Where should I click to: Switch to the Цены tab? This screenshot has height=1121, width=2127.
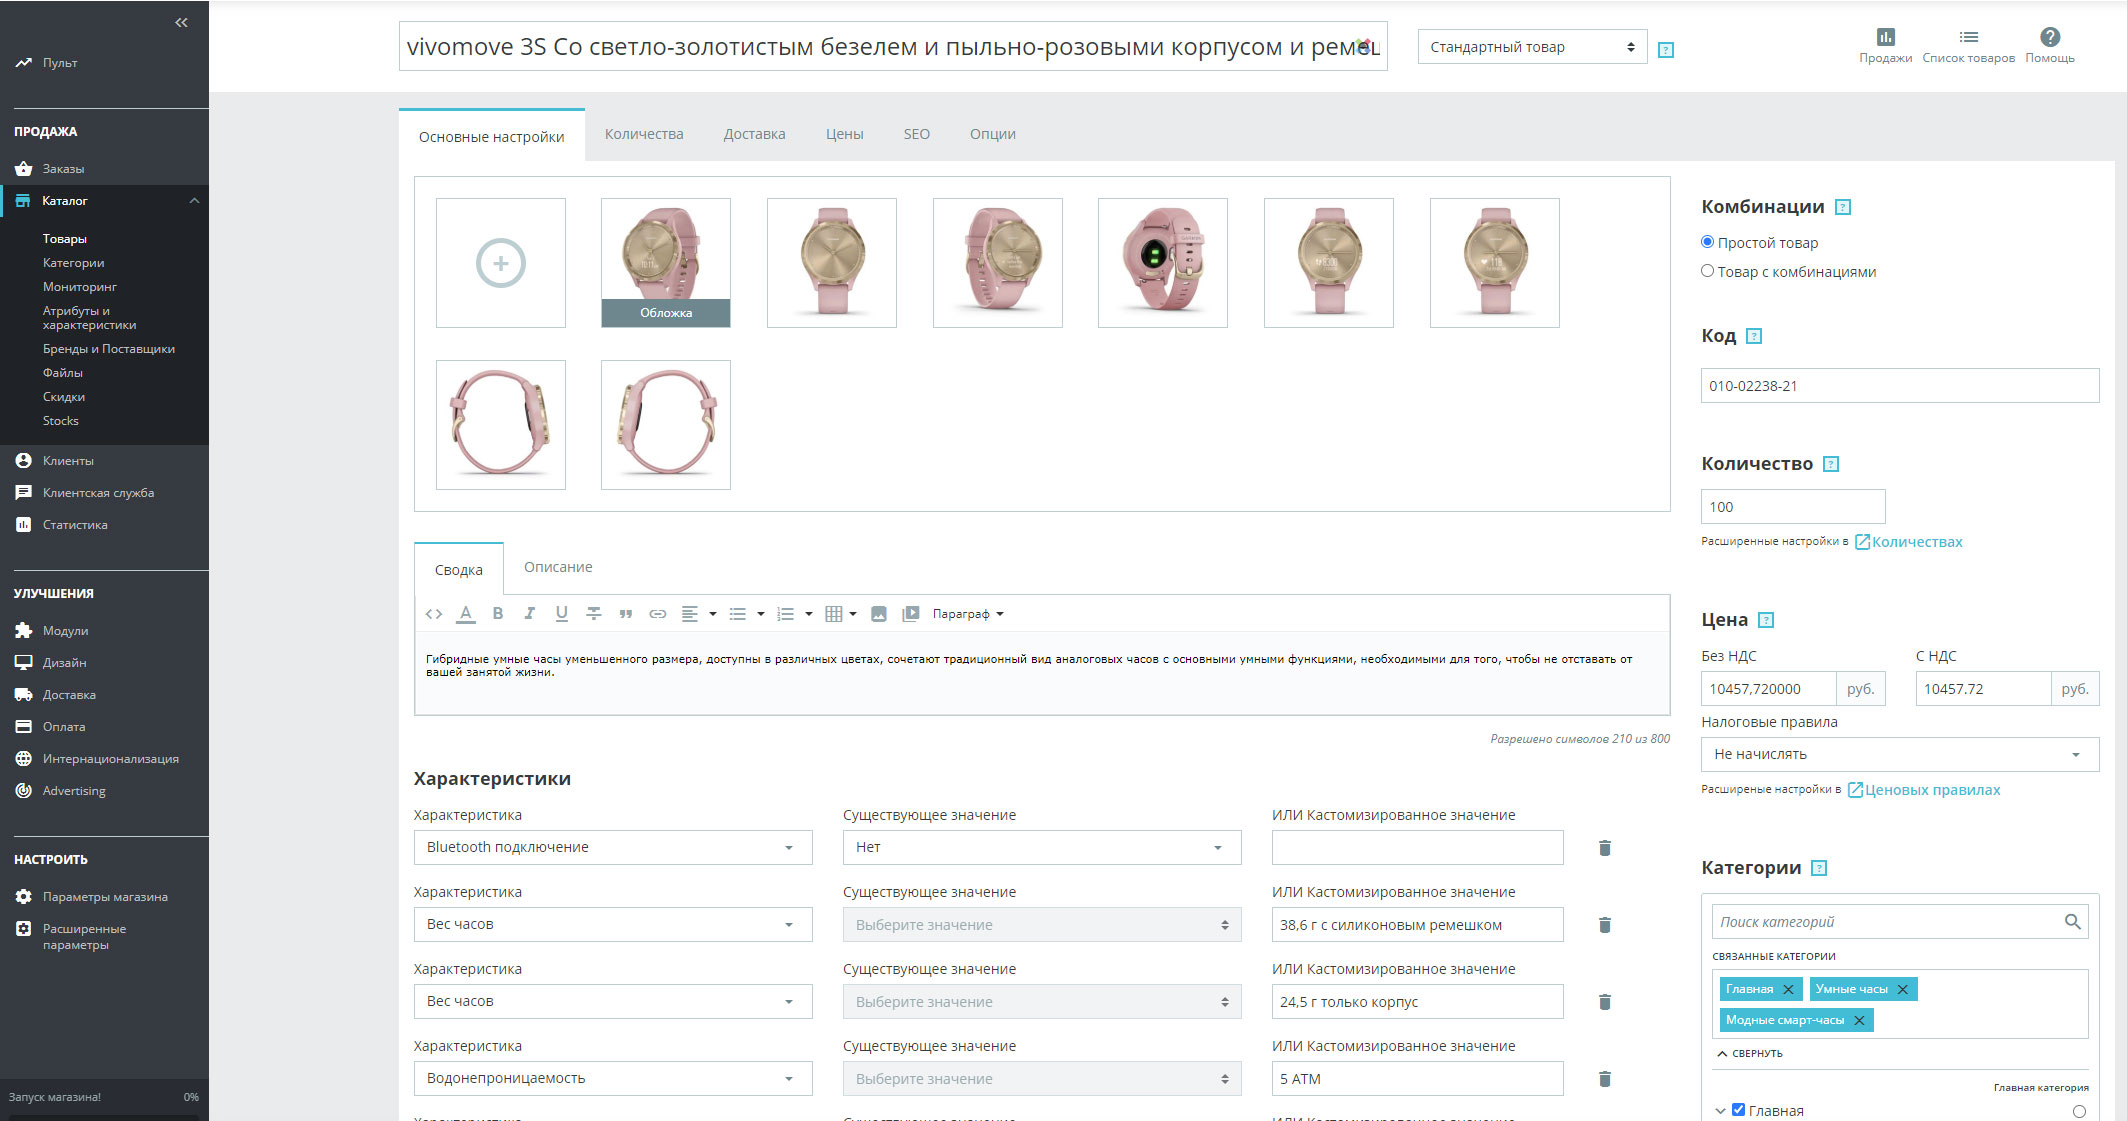[845, 134]
